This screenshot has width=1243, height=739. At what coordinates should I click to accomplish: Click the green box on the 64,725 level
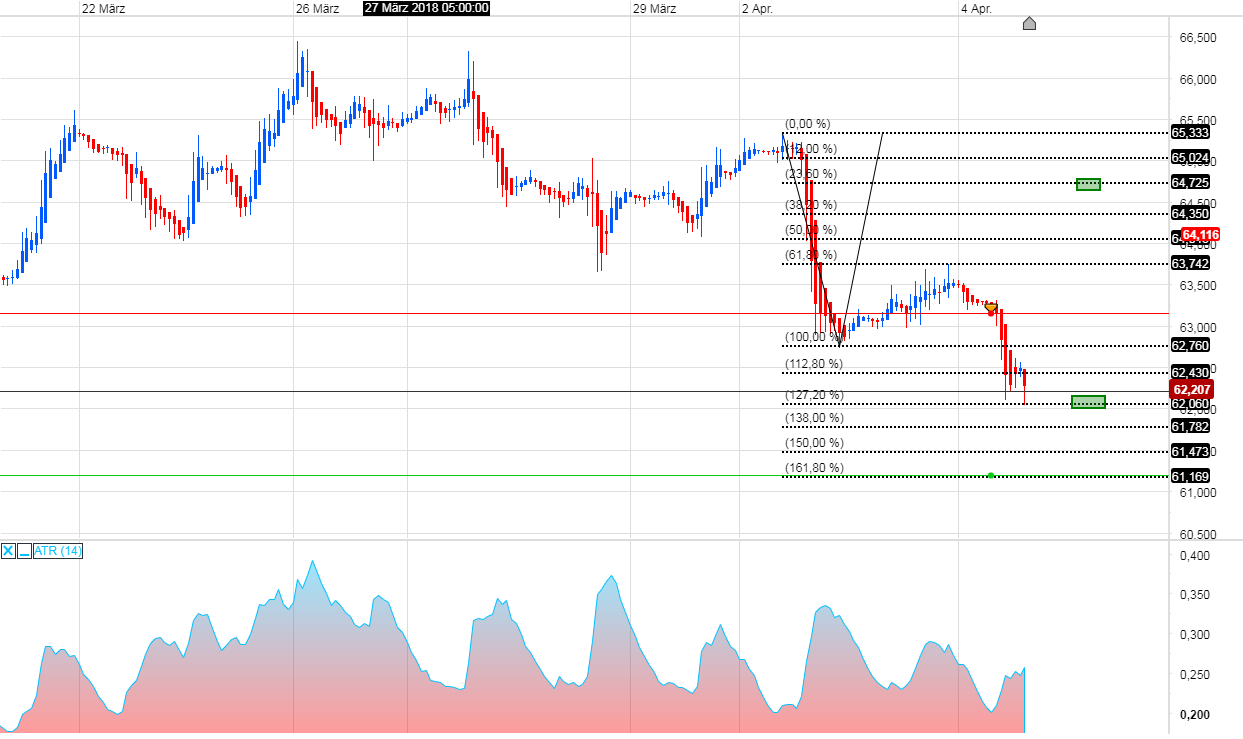pyautogui.click(x=1088, y=184)
